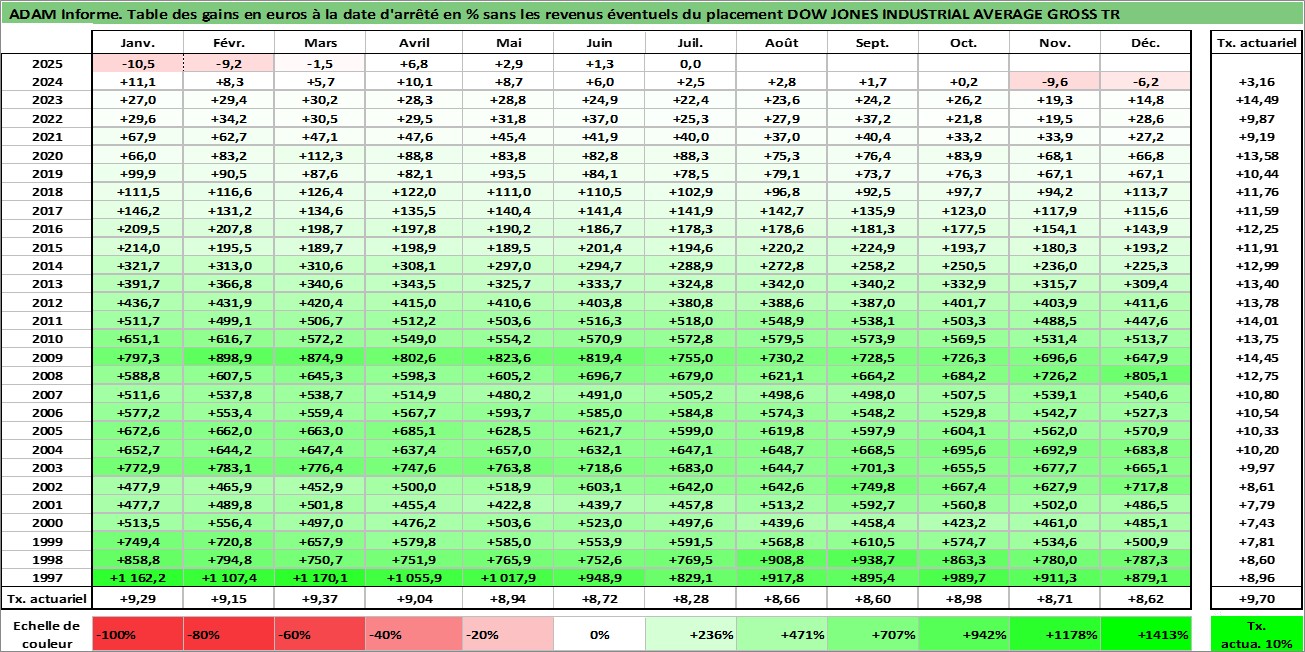Click the -9,2 cell for February 2025
This screenshot has height=652, width=1305.
[229, 63]
